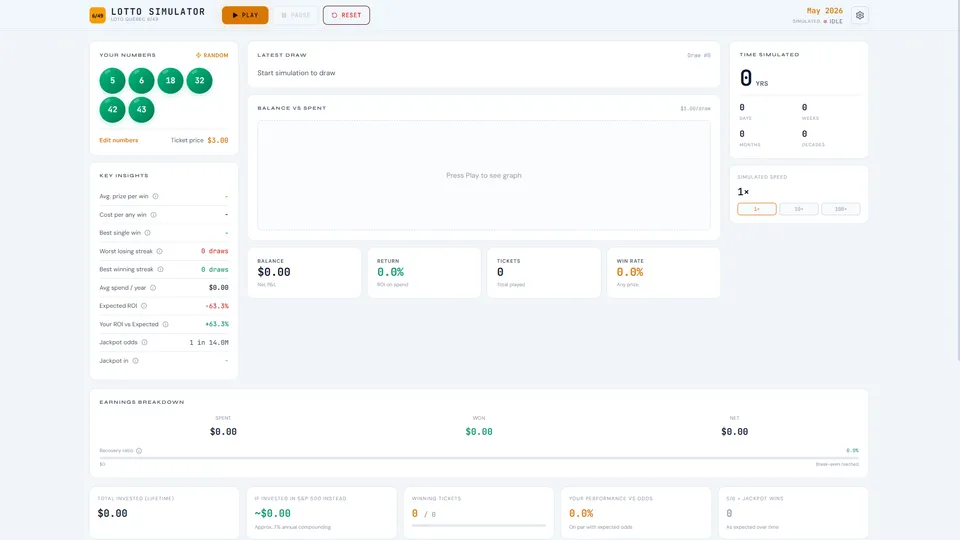Image resolution: width=960 pixels, height=540 pixels.
Task: Show info for Cost per any win
Action: (154, 215)
